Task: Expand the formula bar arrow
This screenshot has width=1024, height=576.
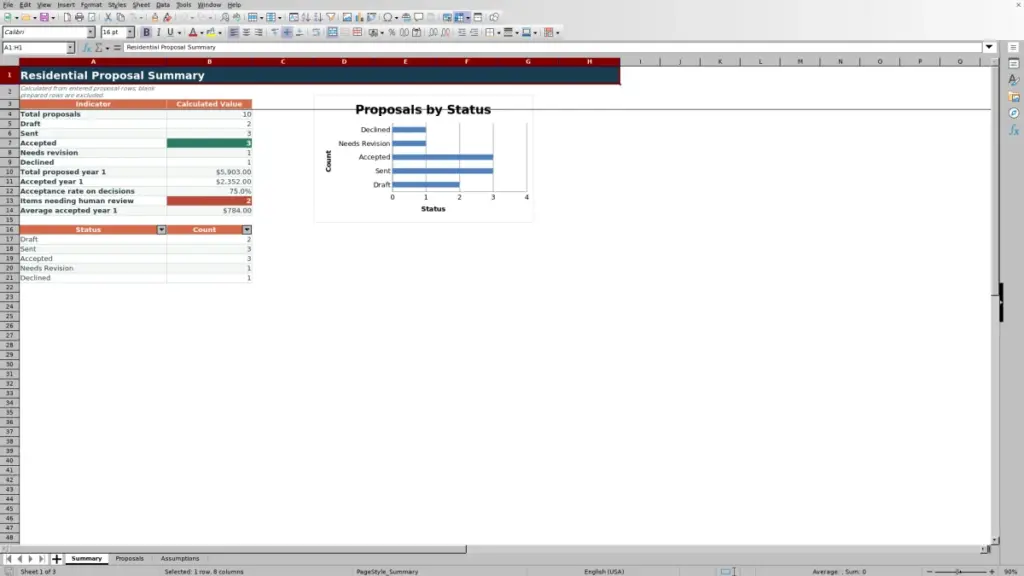Action: 989,47
